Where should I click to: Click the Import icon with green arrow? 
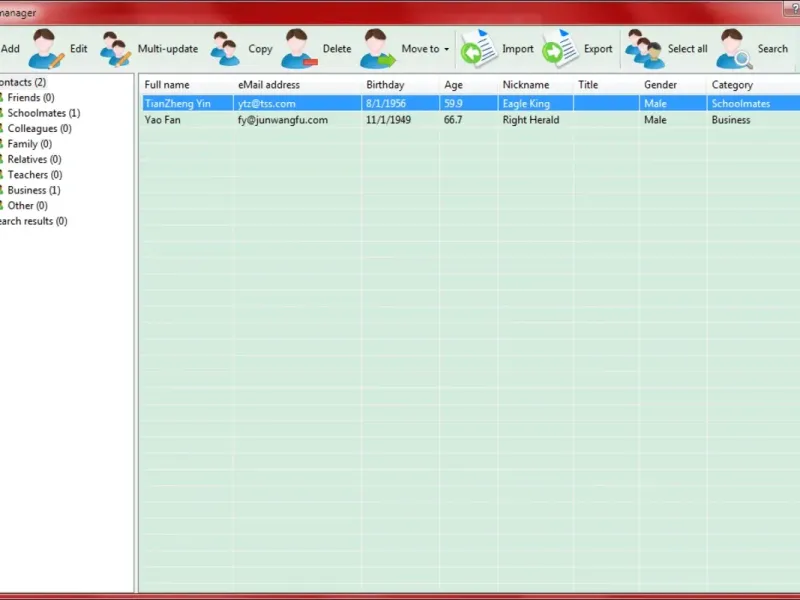[x=479, y=49]
